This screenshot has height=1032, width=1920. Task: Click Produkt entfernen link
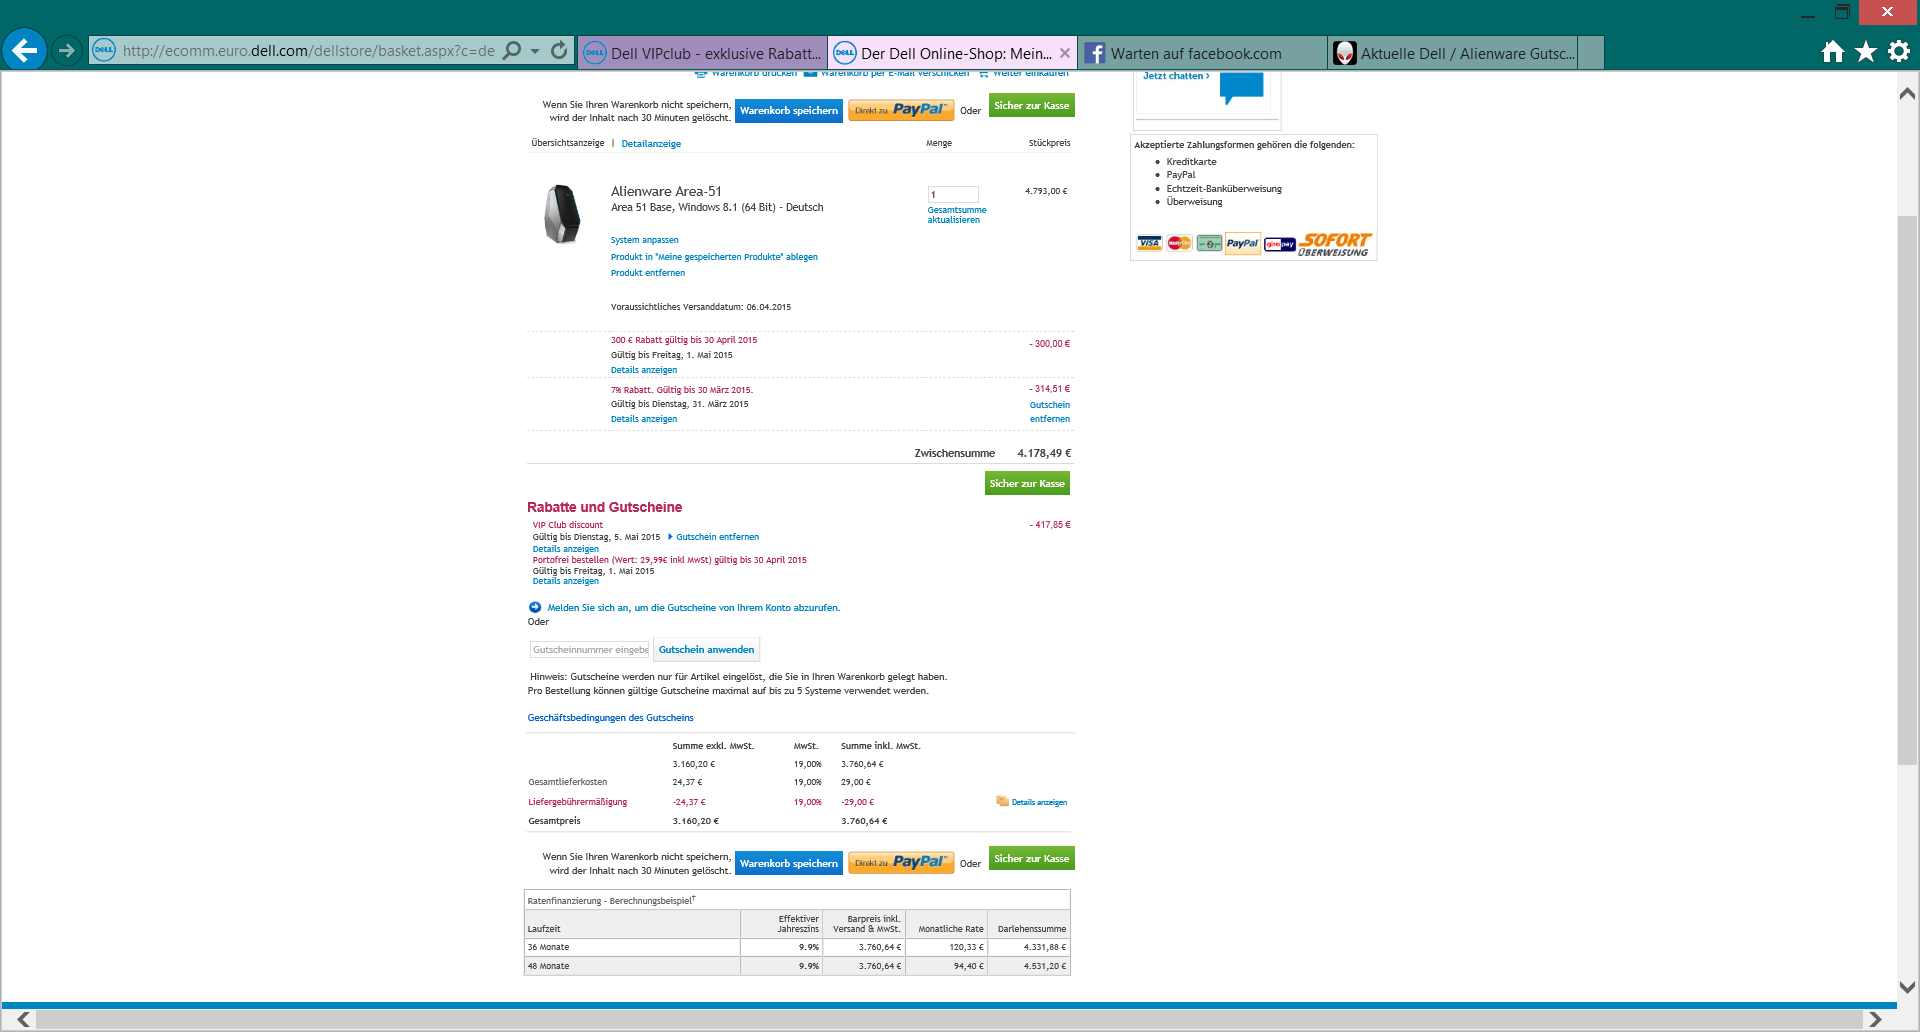[648, 273]
